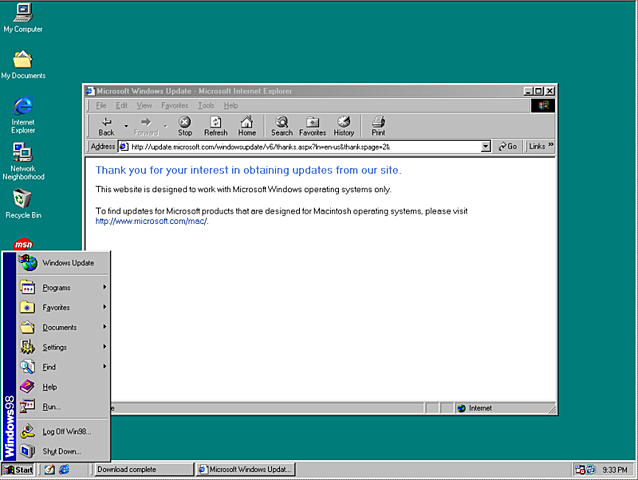
Task: Choose Help in the Start menu
Action: coord(63,387)
